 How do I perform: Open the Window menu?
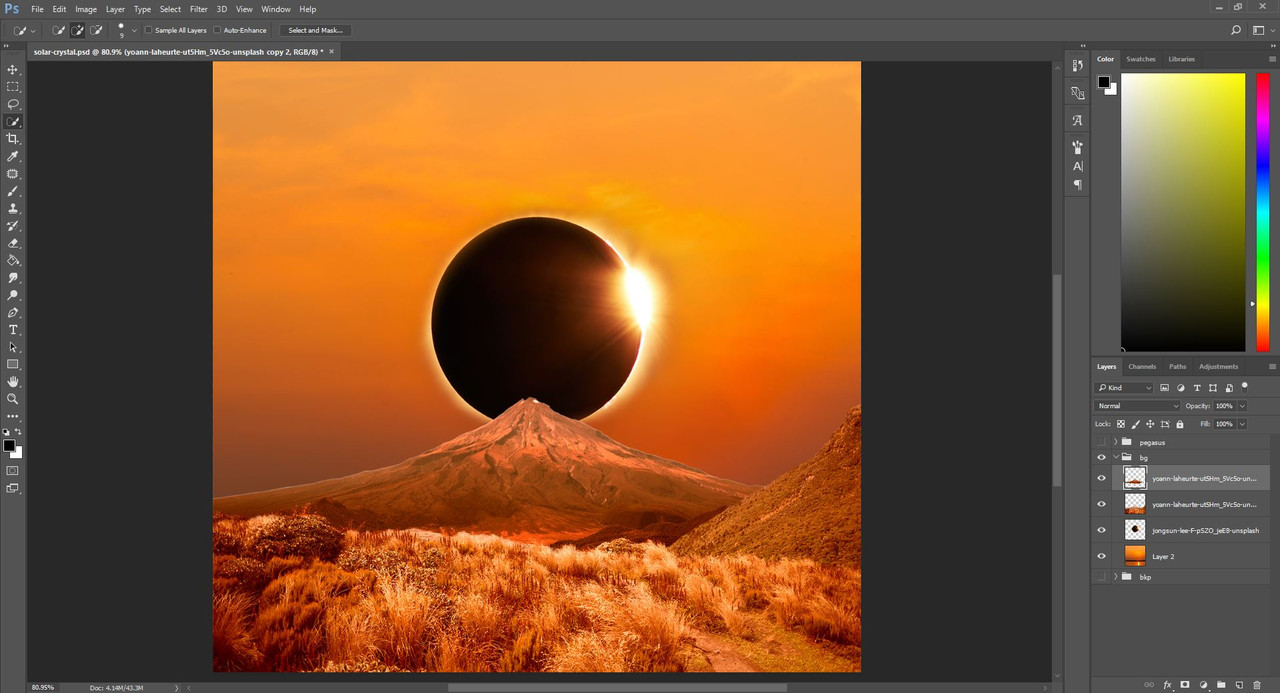pos(276,9)
